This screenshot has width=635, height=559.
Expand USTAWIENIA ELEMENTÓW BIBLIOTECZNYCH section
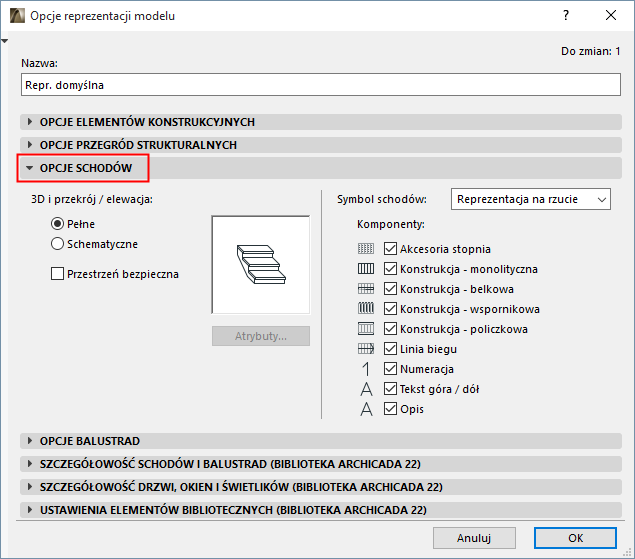pos(321,510)
